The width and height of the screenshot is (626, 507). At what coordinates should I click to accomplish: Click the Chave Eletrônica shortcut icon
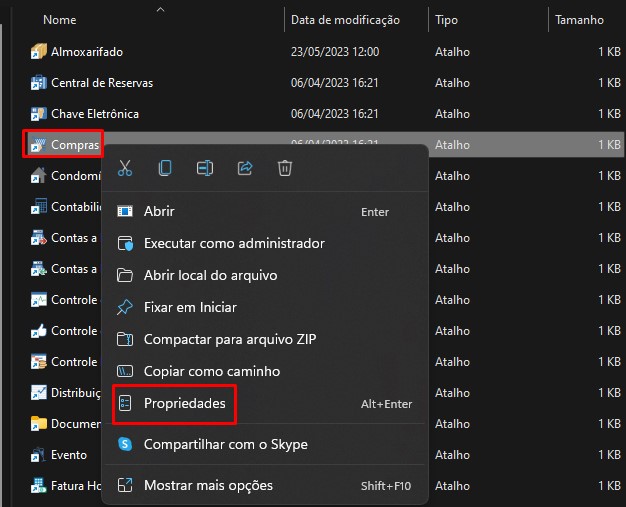(39, 114)
